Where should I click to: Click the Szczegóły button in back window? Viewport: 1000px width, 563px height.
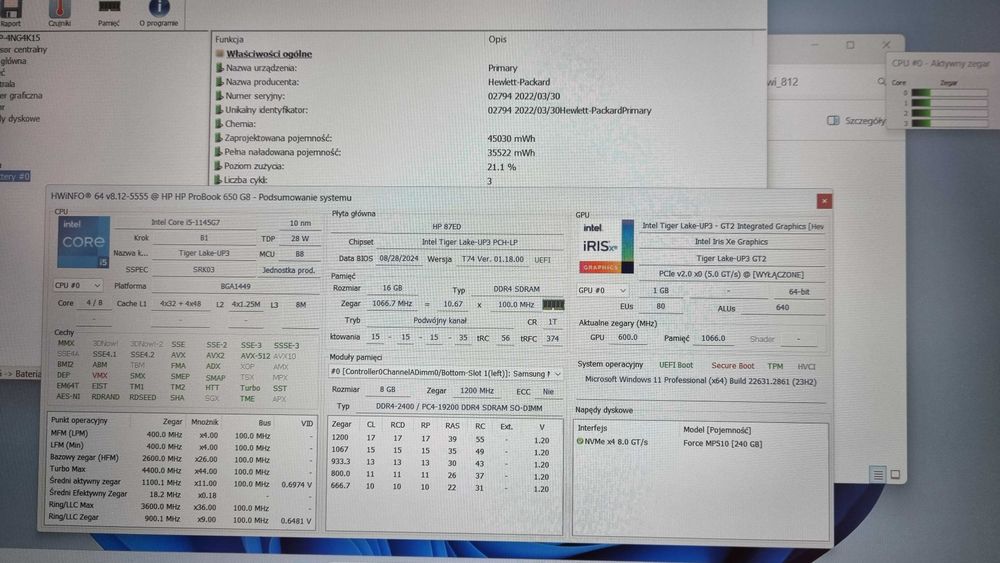point(857,121)
